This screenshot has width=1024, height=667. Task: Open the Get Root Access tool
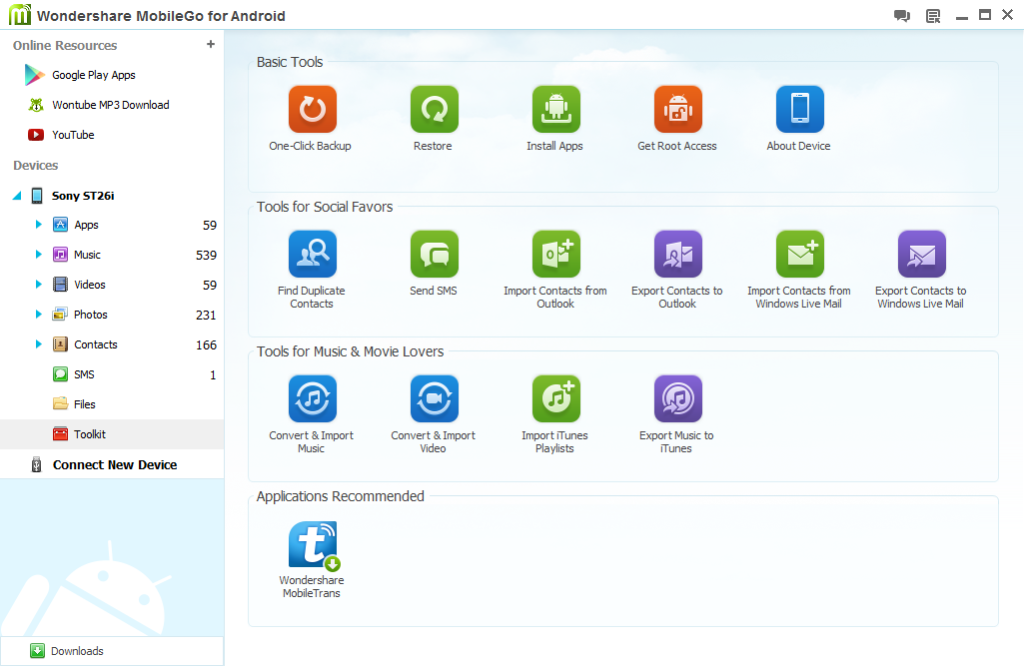tap(677, 116)
